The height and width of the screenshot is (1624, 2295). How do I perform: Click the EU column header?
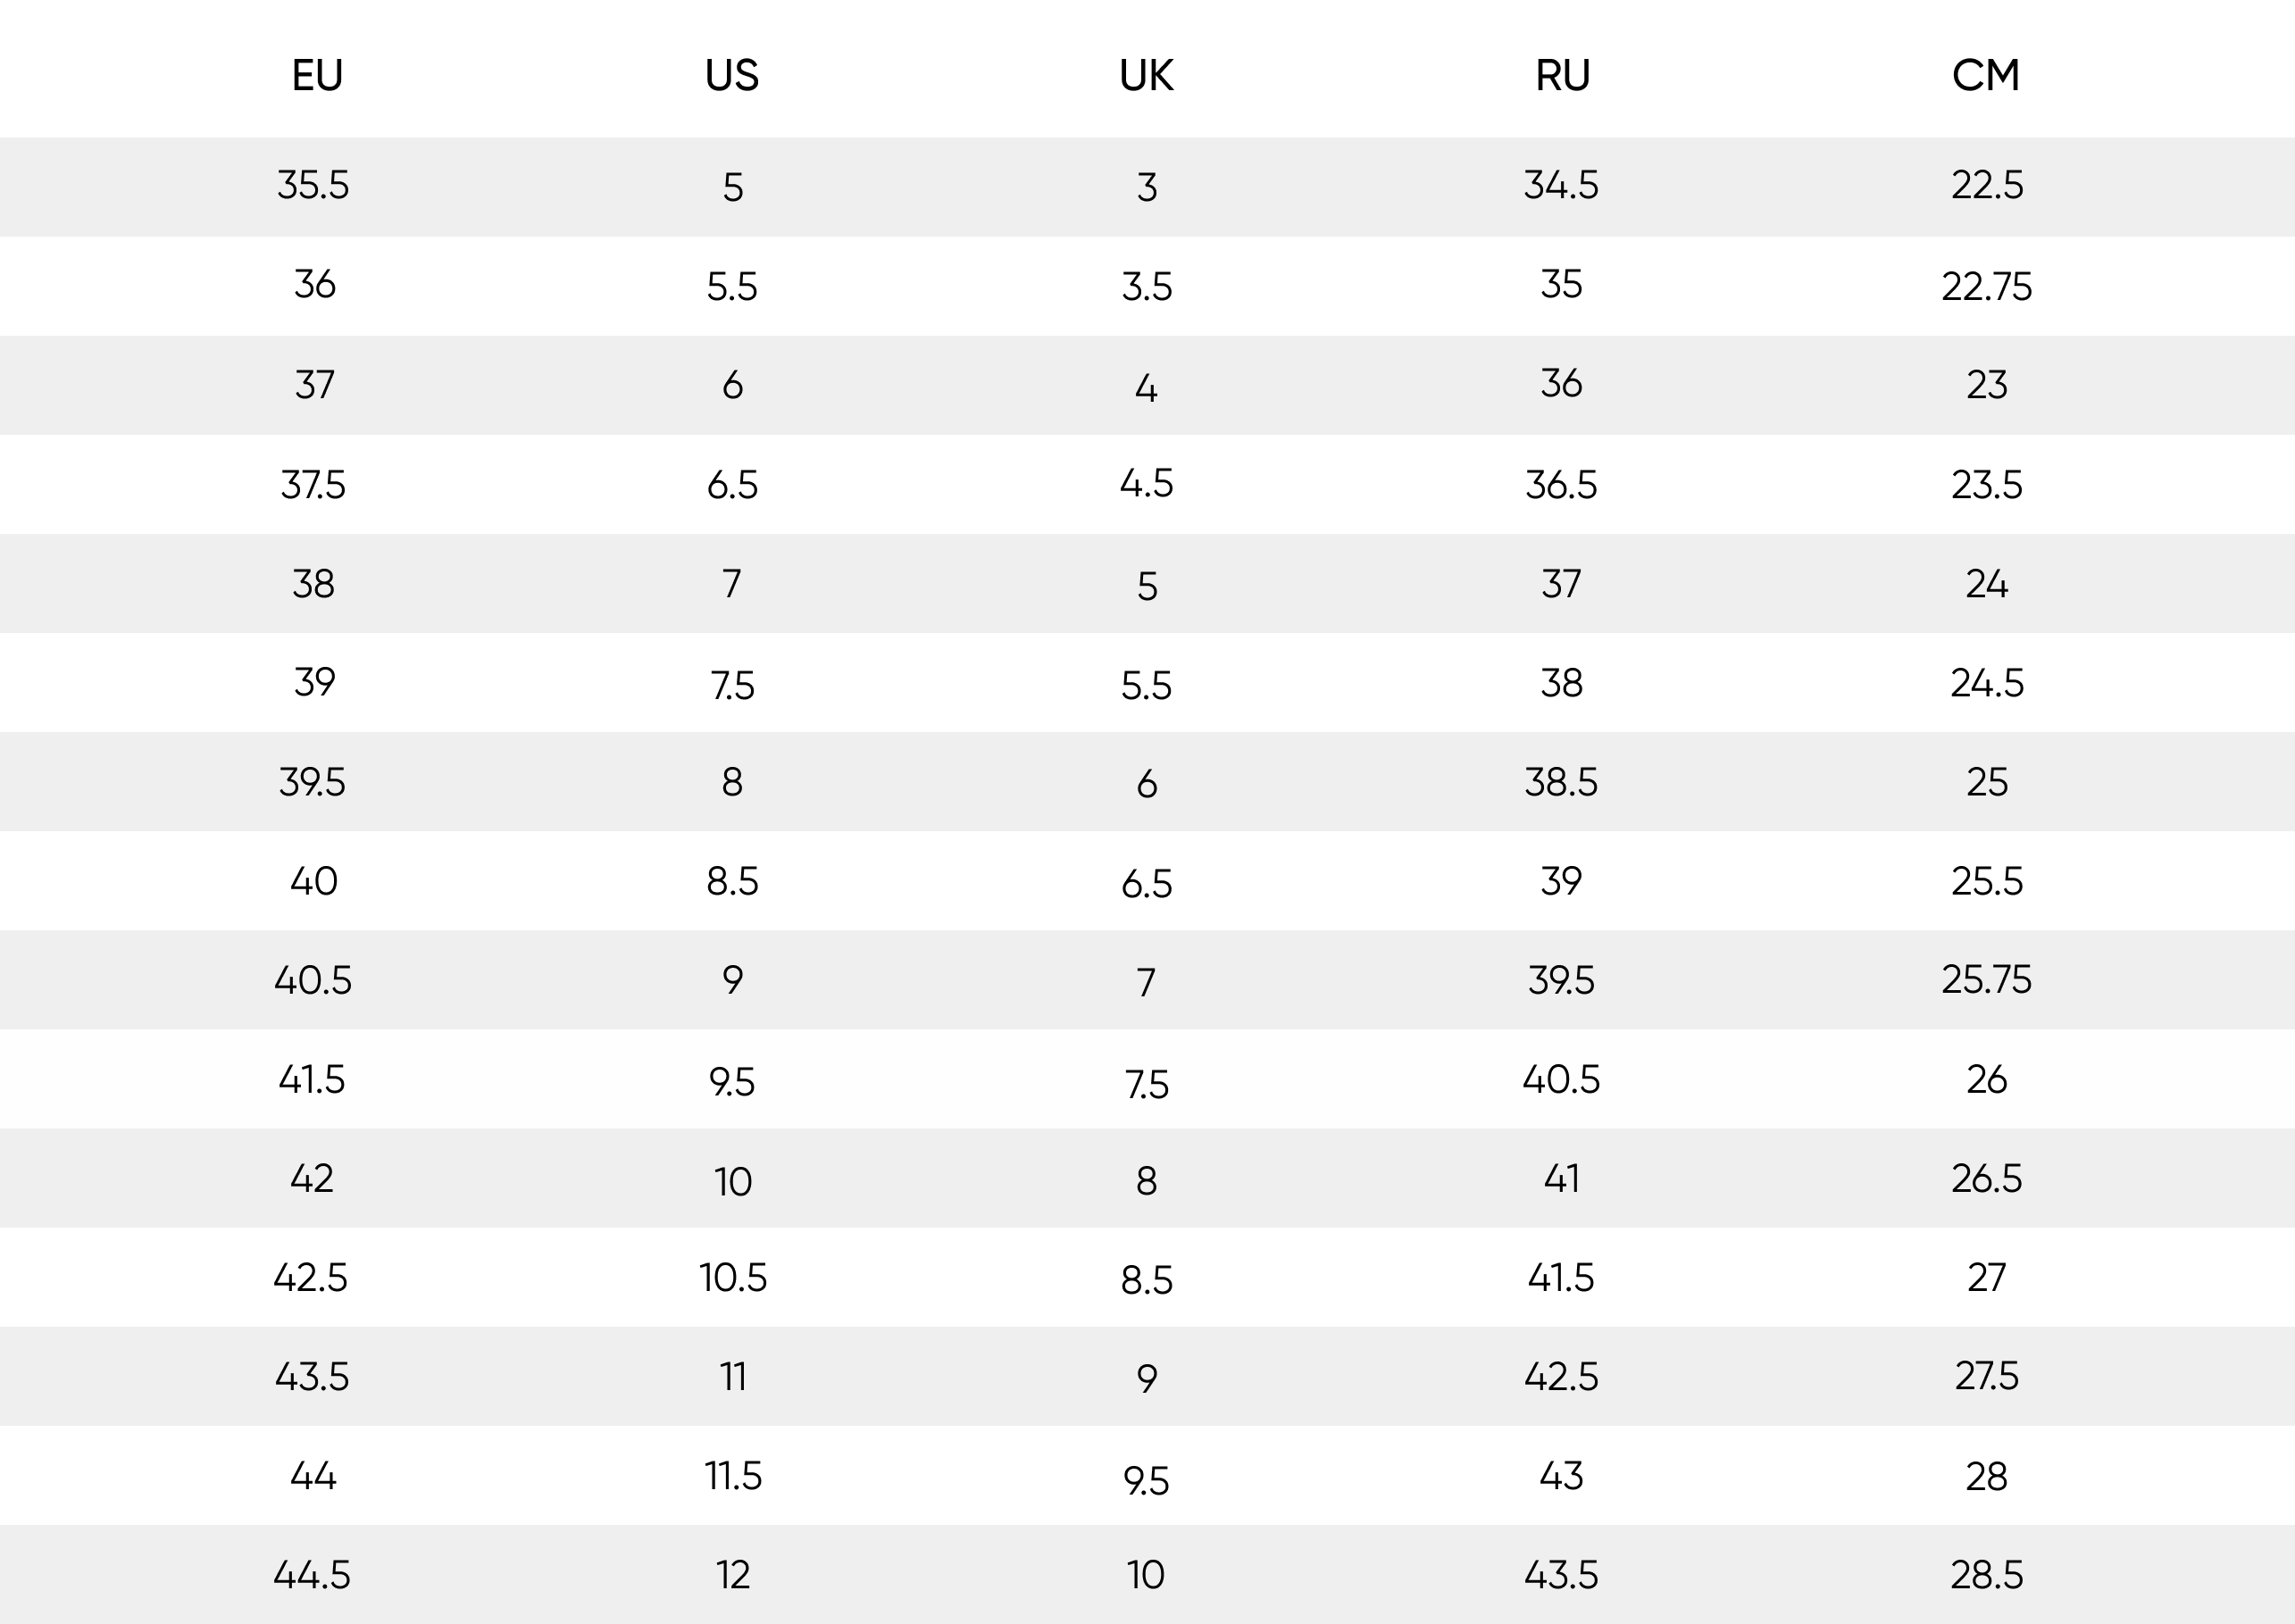pos(317,76)
